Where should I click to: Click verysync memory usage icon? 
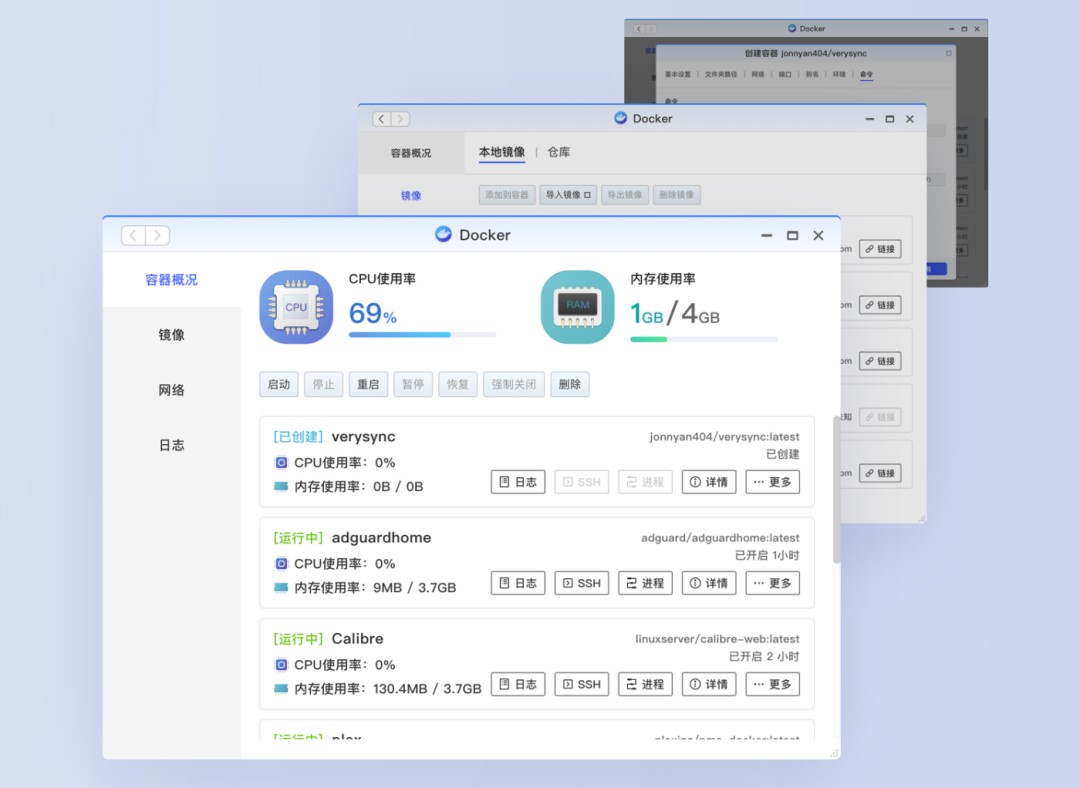[x=281, y=486]
